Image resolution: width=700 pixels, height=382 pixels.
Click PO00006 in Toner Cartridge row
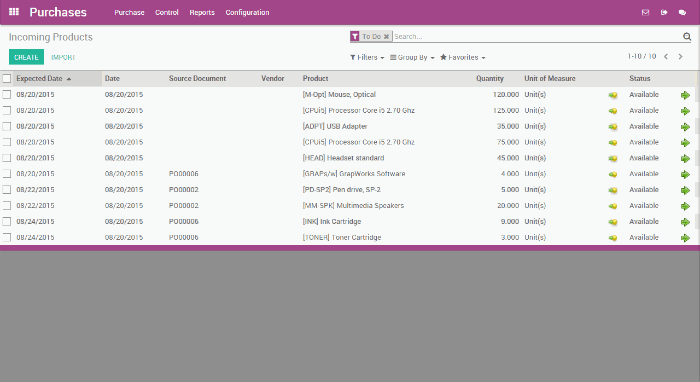[x=183, y=237]
